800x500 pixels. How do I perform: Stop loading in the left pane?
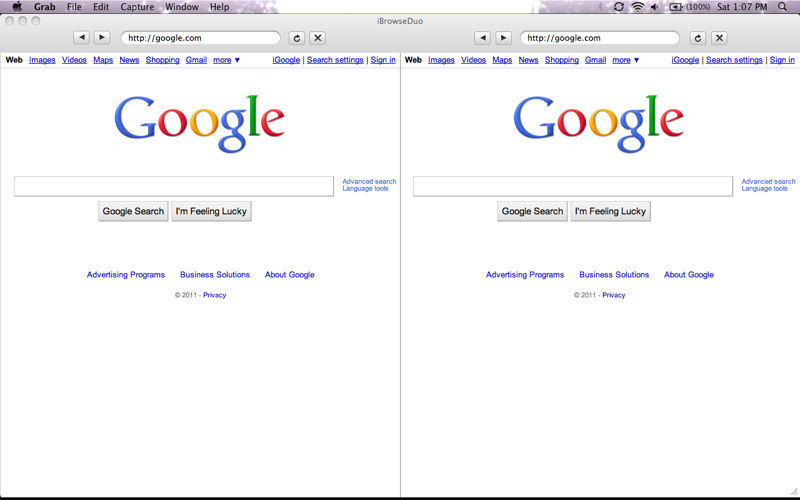(x=317, y=38)
